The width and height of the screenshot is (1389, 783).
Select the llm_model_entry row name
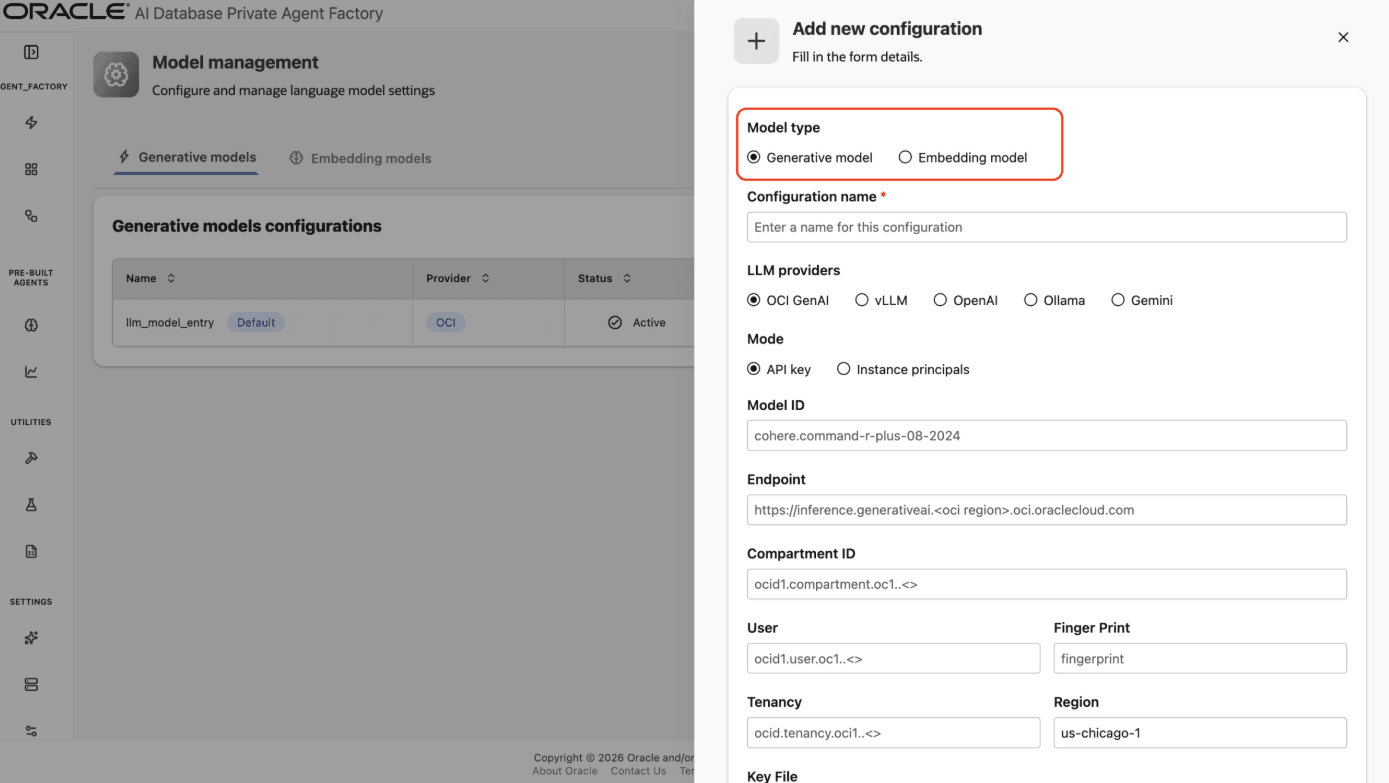[170, 323]
